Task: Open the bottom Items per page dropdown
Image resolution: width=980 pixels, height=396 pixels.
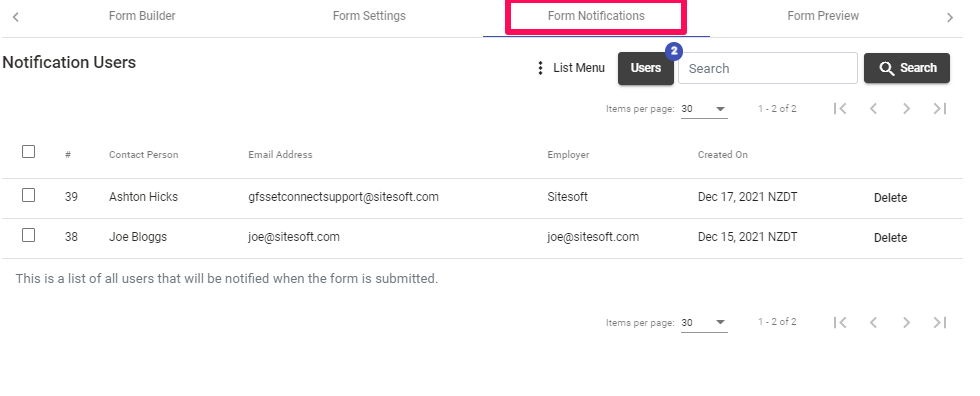Action: [704, 322]
